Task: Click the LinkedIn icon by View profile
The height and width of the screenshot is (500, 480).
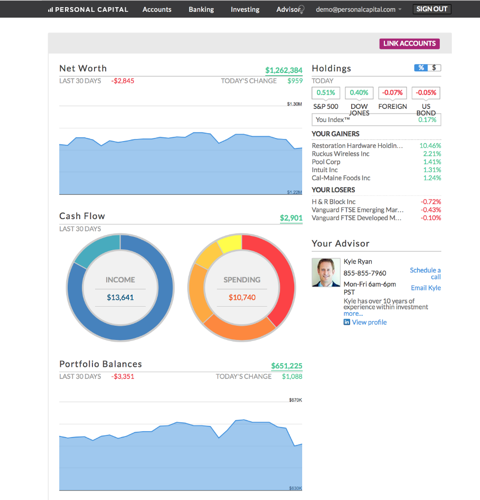Action: click(x=347, y=322)
